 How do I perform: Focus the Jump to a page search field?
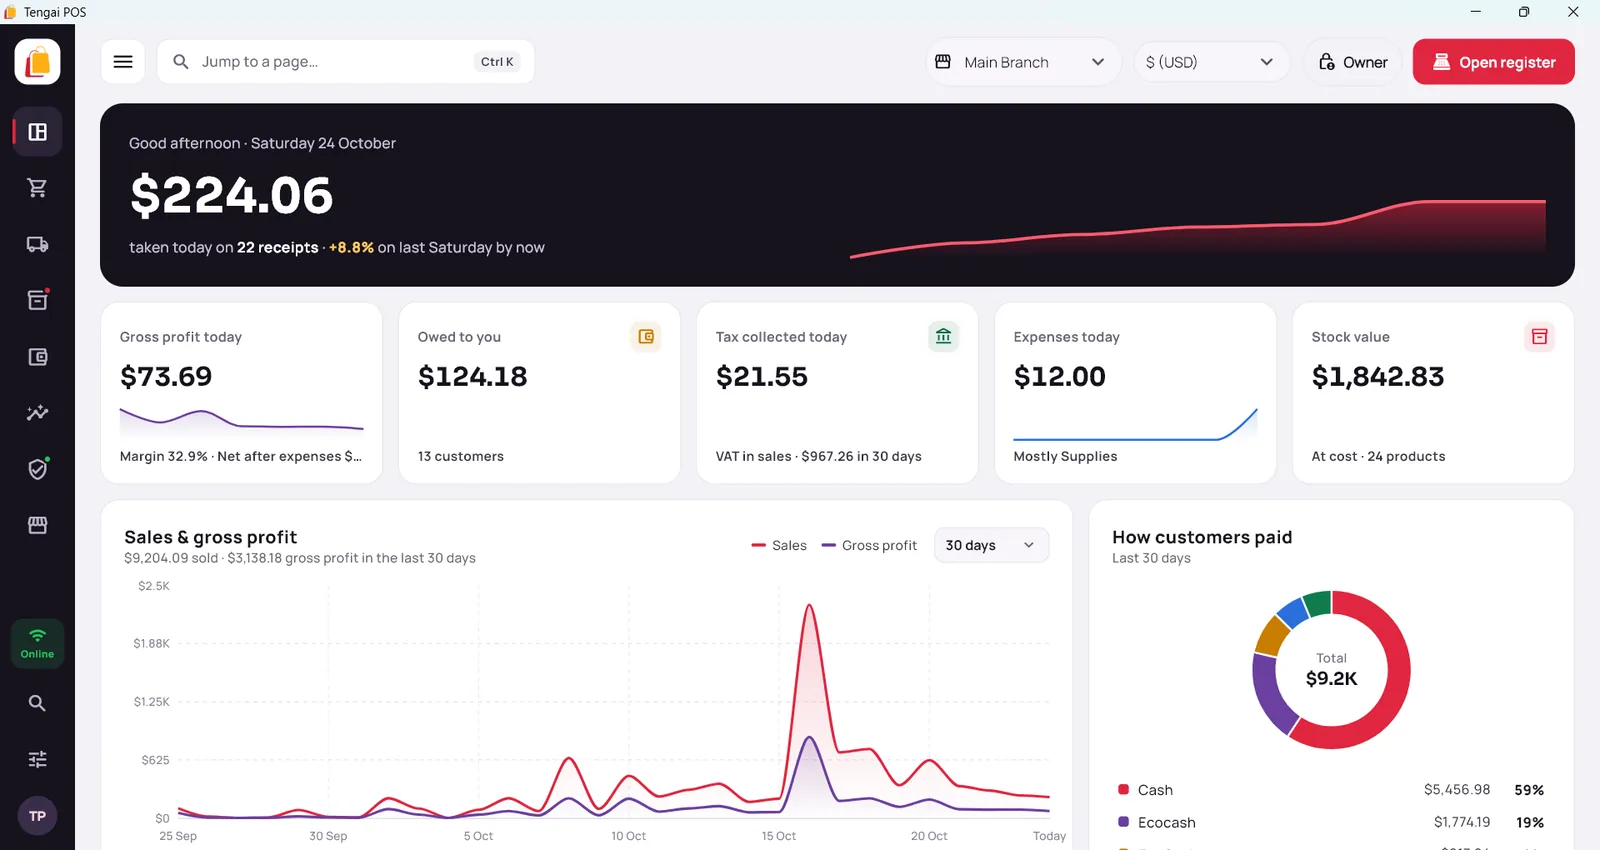coord(346,62)
